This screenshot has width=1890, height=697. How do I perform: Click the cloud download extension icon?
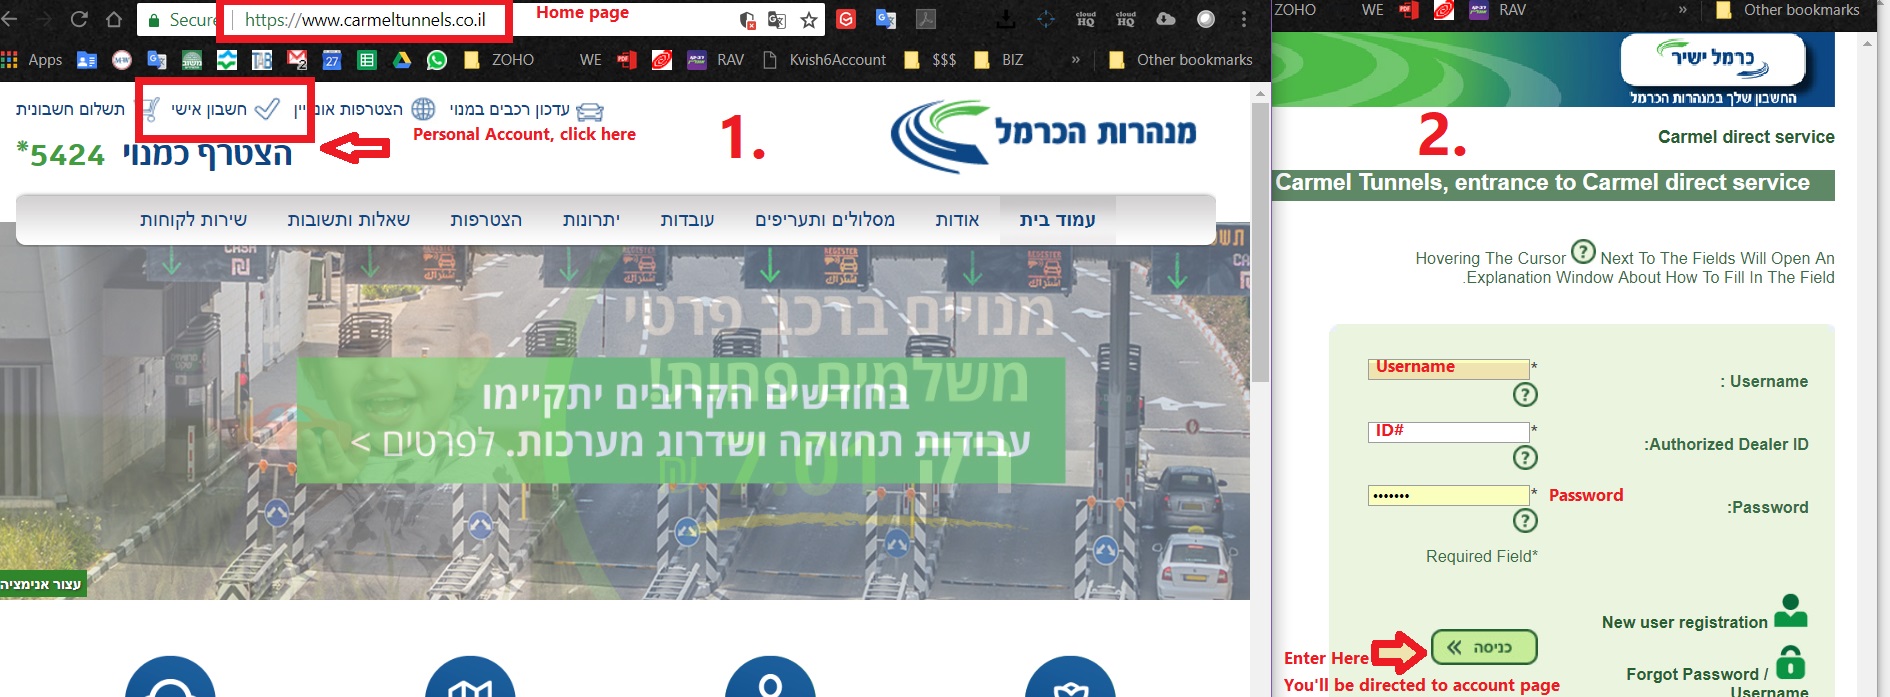(x=1166, y=19)
